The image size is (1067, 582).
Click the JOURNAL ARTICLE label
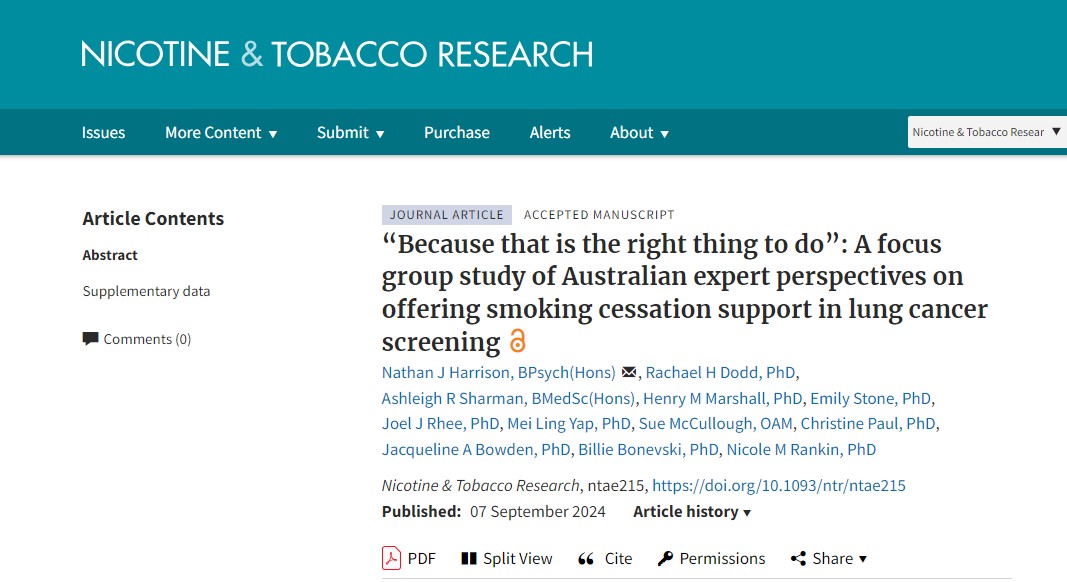point(446,214)
